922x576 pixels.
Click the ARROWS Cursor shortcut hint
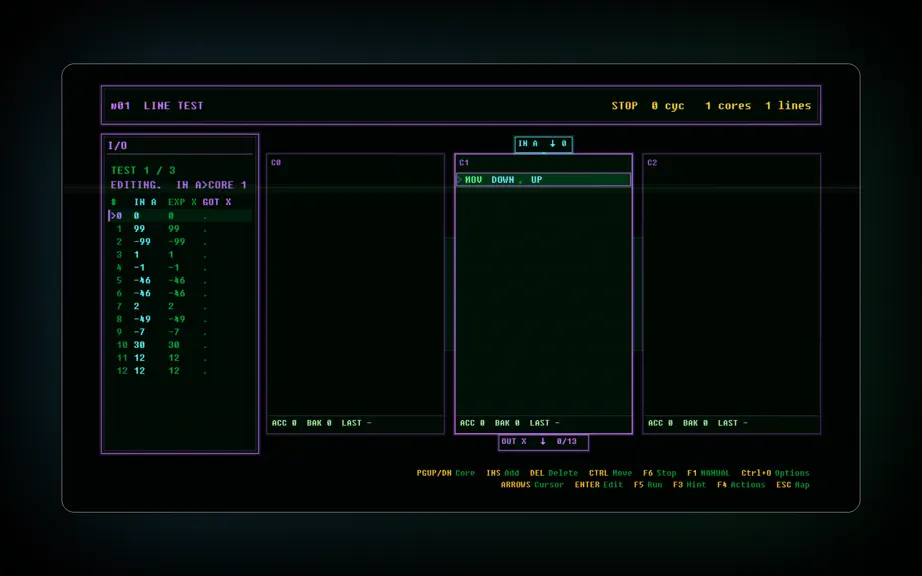point(532,485)
